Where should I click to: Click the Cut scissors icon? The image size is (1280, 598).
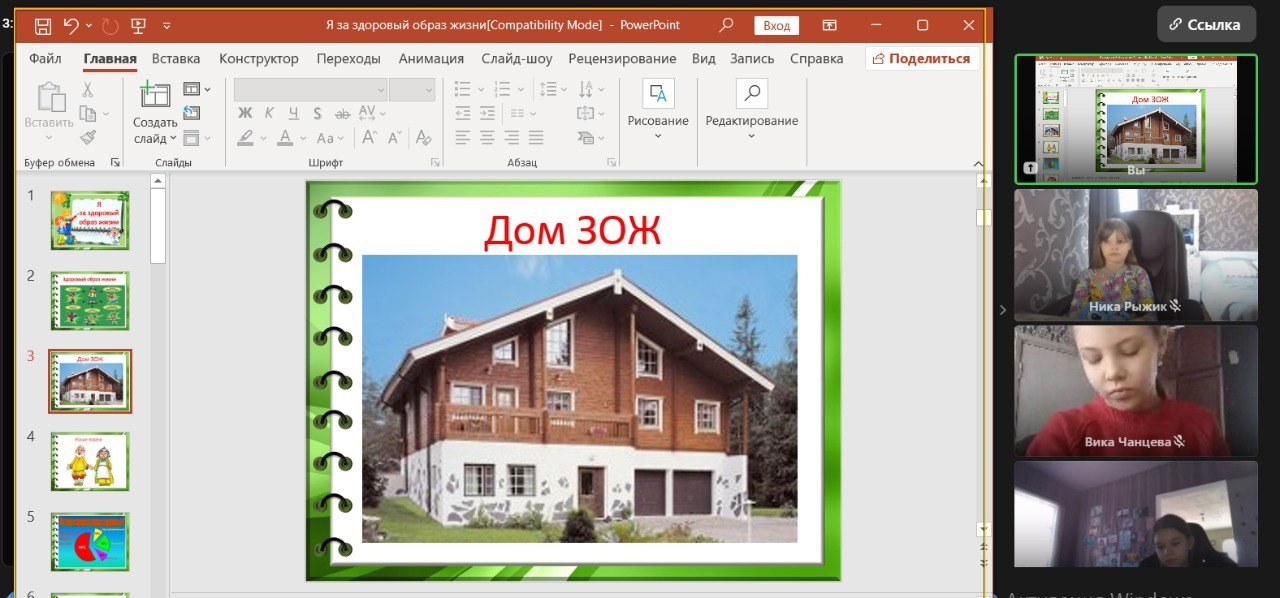[x=87, y=90]
